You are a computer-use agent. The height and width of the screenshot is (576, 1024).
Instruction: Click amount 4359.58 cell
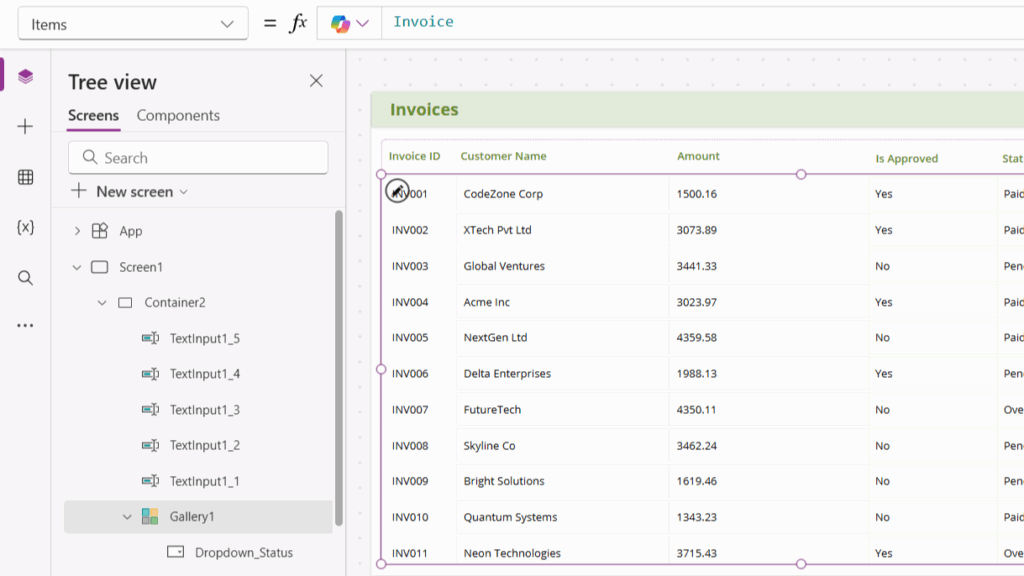pyautogui.click(x=696, y=338)
